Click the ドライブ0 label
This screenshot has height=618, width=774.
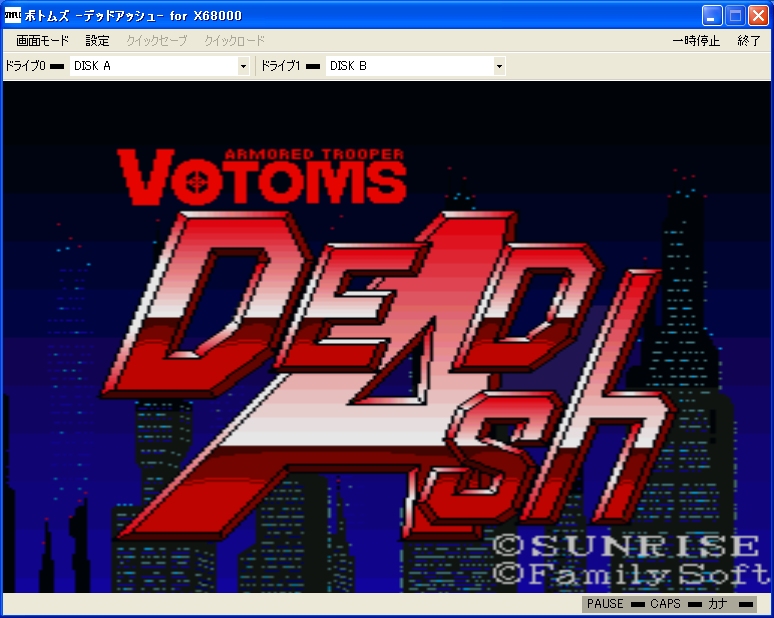click(26, 66)
